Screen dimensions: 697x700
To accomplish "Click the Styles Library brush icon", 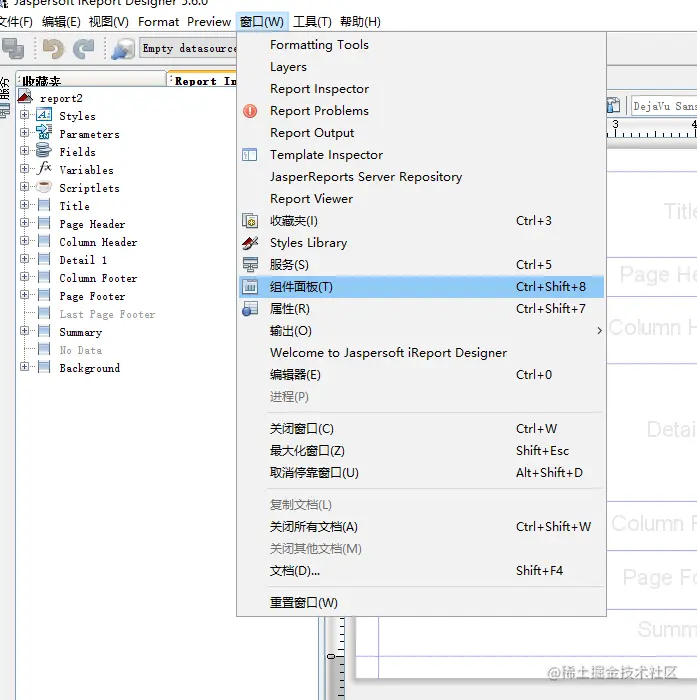I will tap(250, 243).
